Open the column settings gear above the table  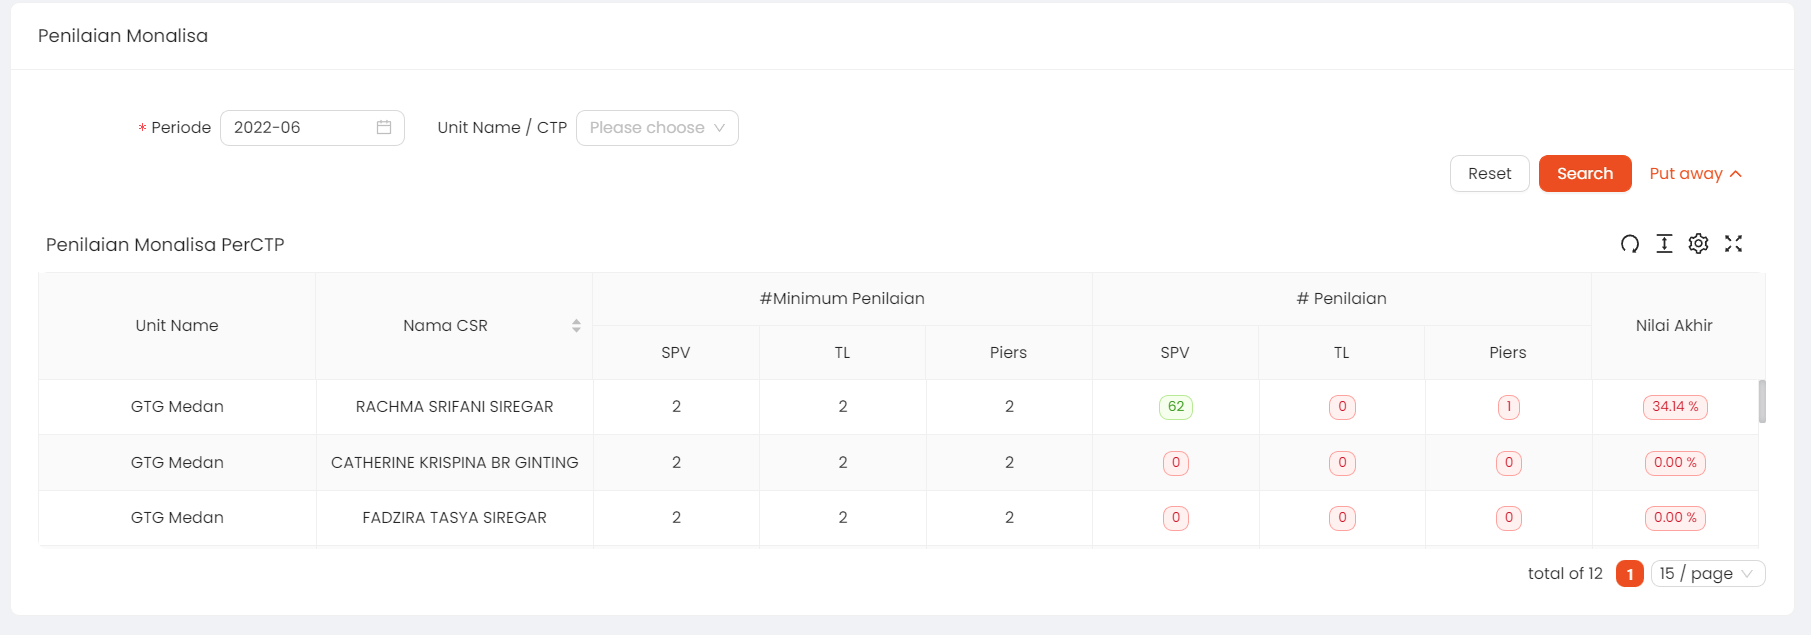[x=1698, y=243]
